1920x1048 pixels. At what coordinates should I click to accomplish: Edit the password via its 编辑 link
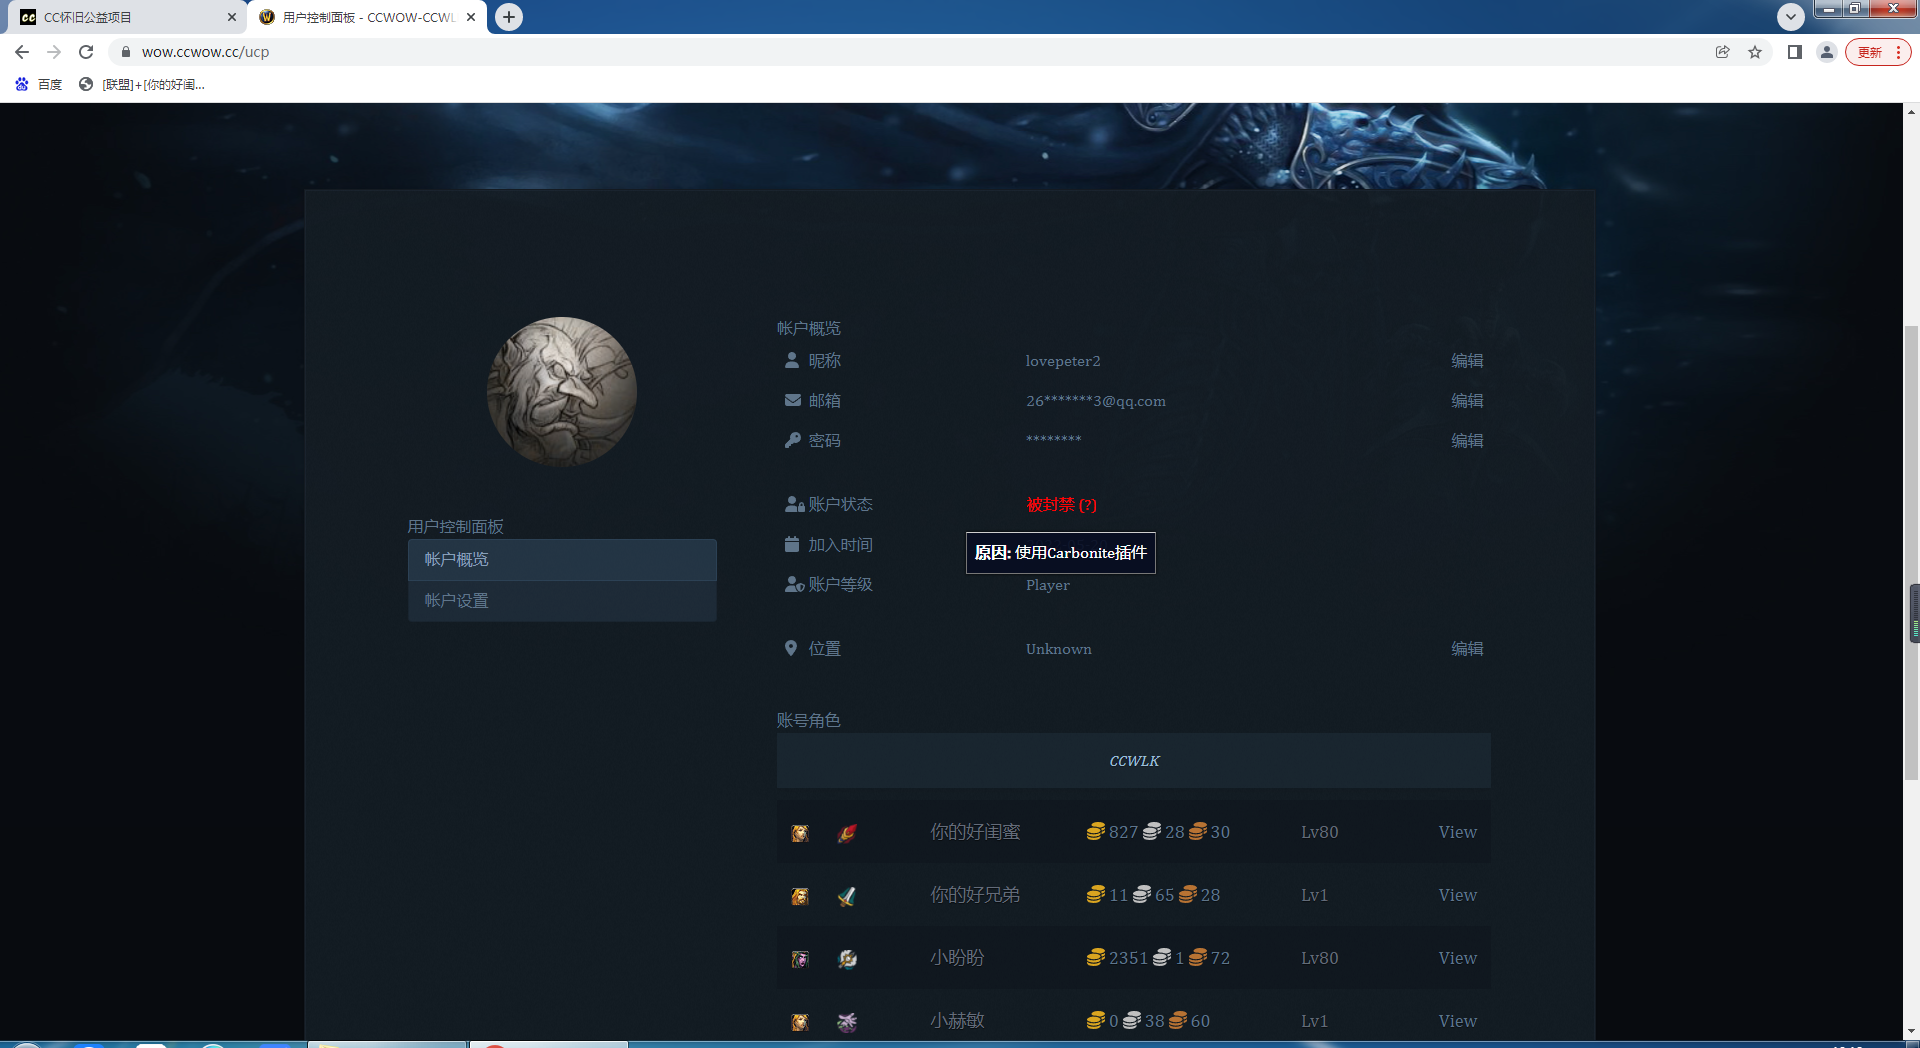(1467, 441)
